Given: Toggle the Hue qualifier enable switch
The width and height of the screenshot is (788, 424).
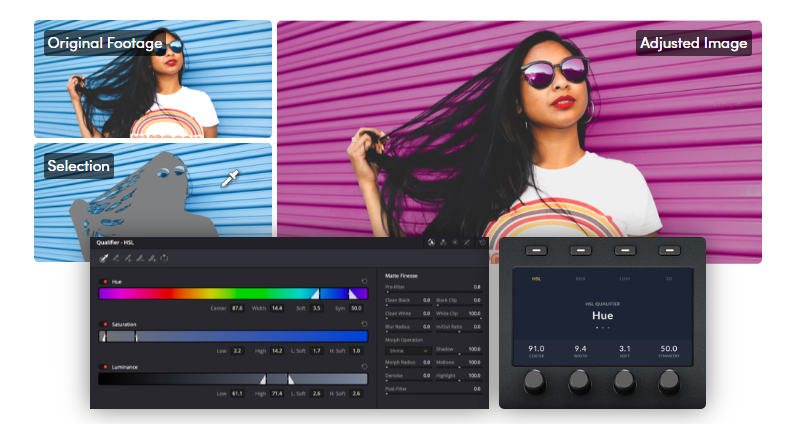Looking at the screenshot, I should coord(105,281).
